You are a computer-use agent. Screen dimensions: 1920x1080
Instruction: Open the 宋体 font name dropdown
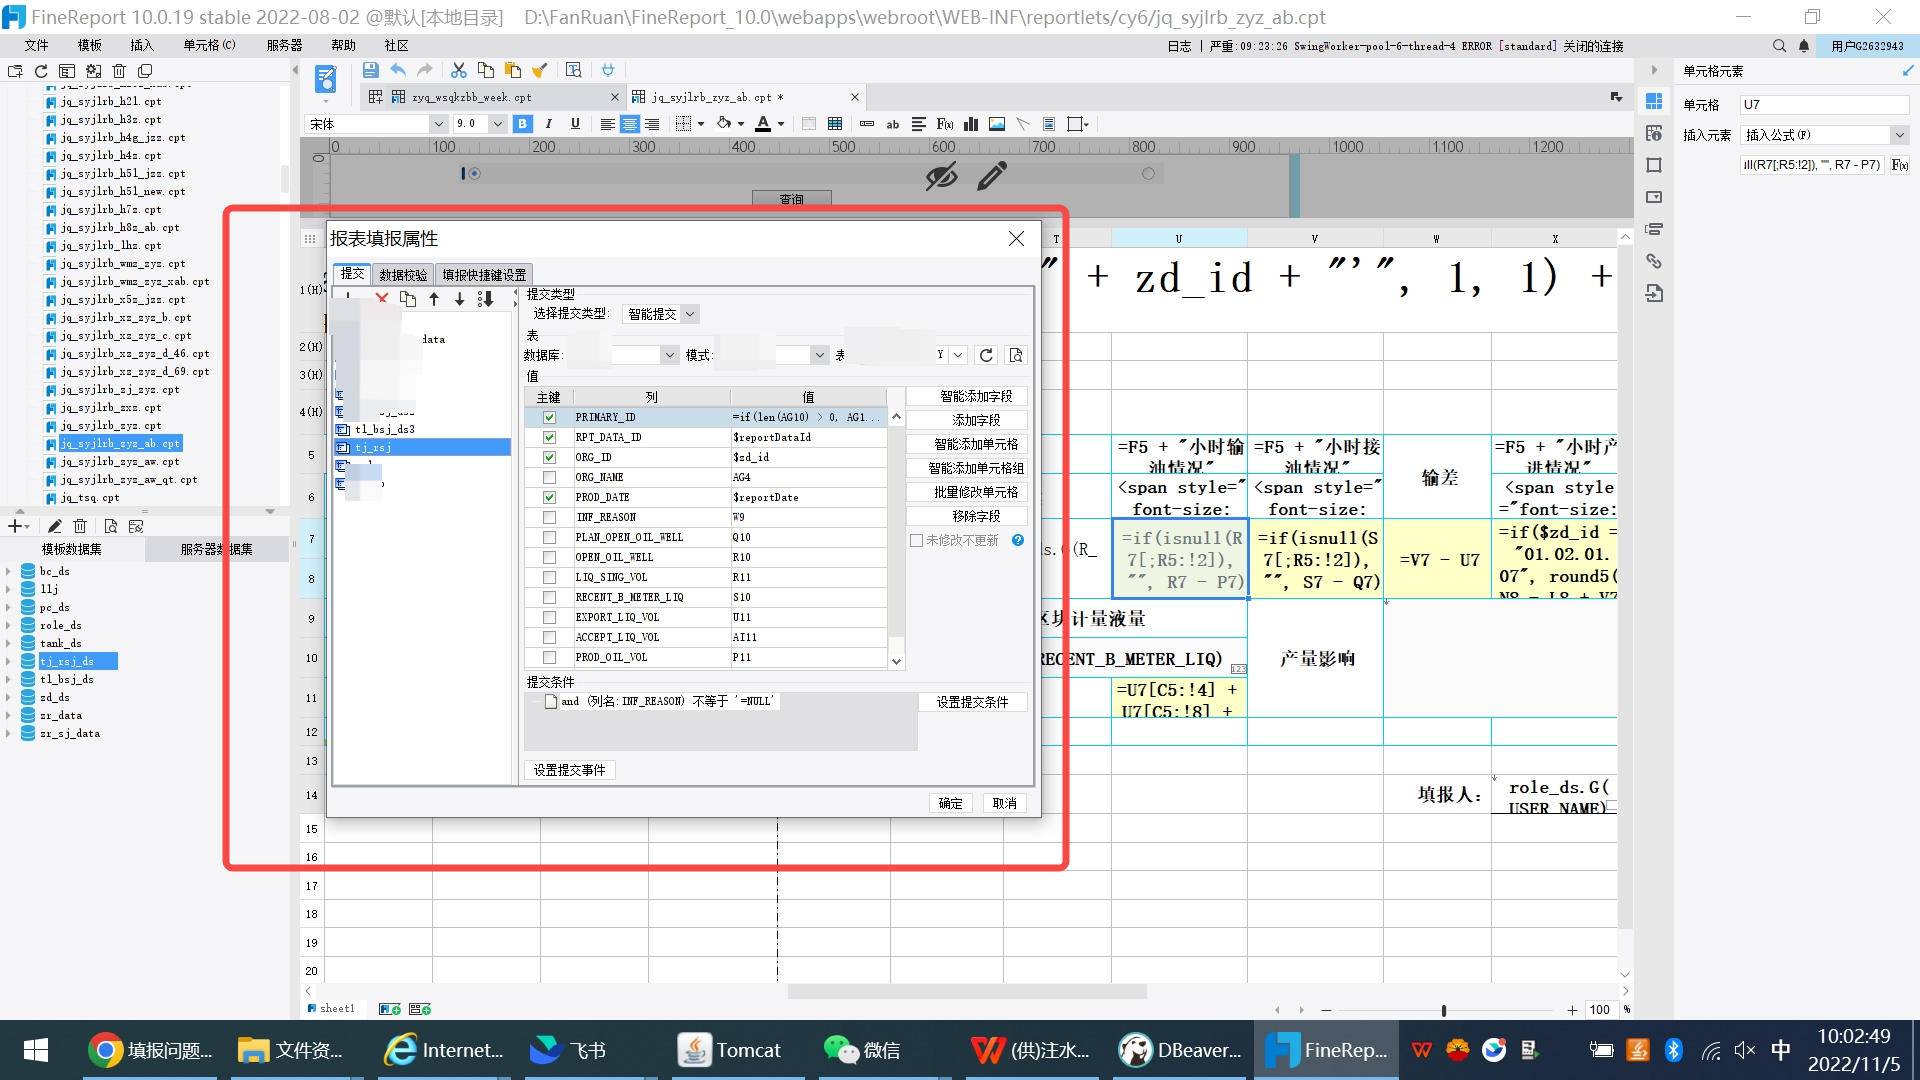pyautogui.click(x=438, y=124)
